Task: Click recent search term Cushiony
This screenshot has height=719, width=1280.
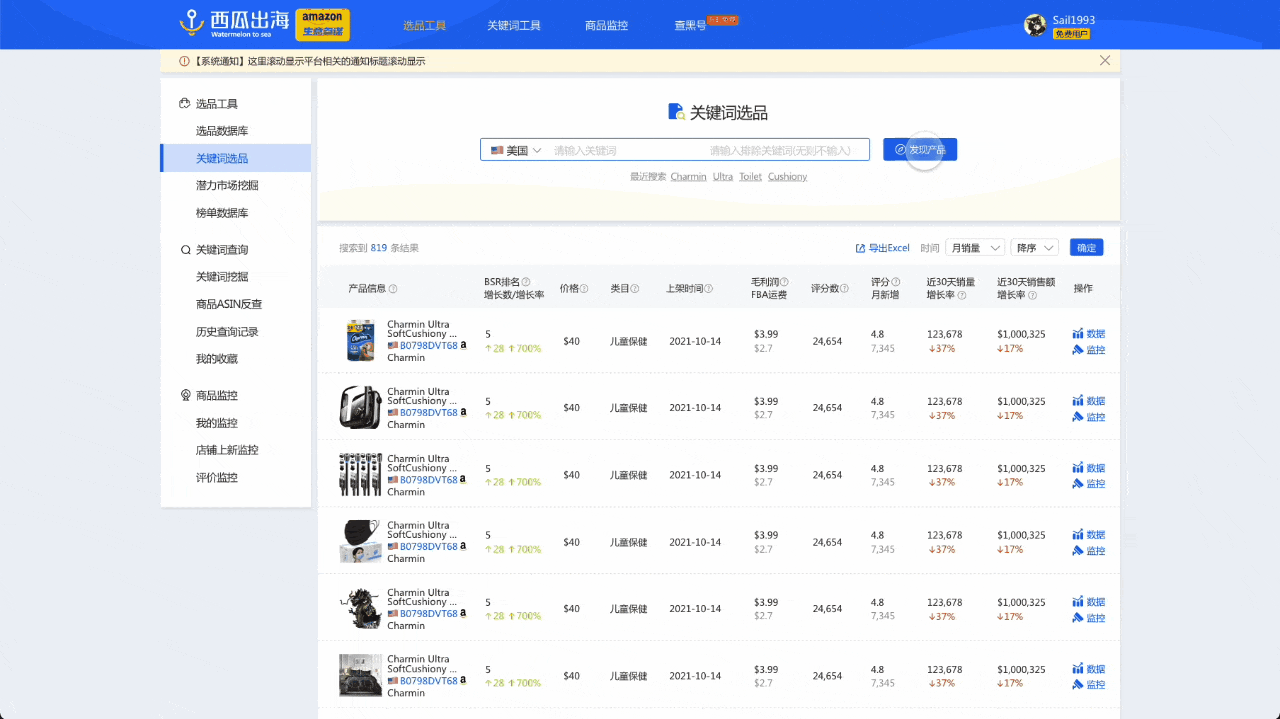Action: point(788,177)
